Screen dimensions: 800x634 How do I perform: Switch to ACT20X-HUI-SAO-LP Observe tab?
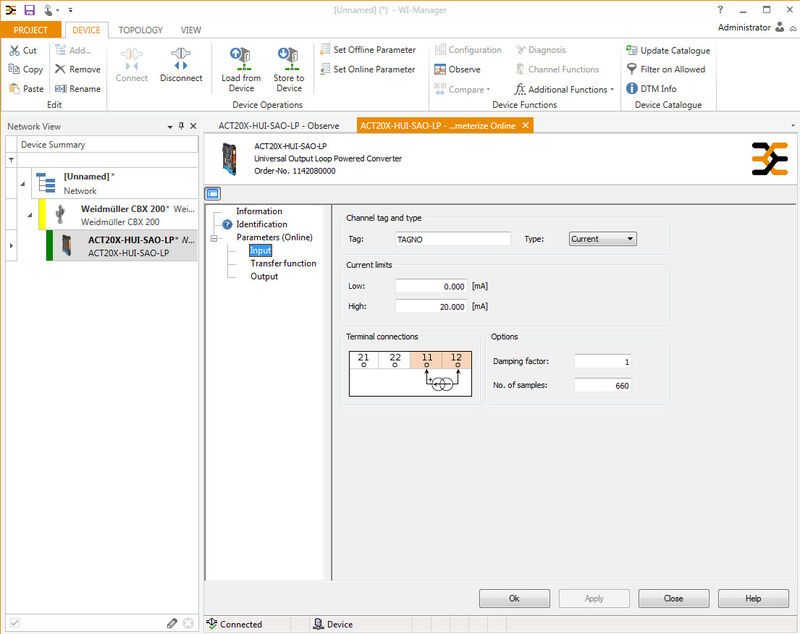coord(279,125)
